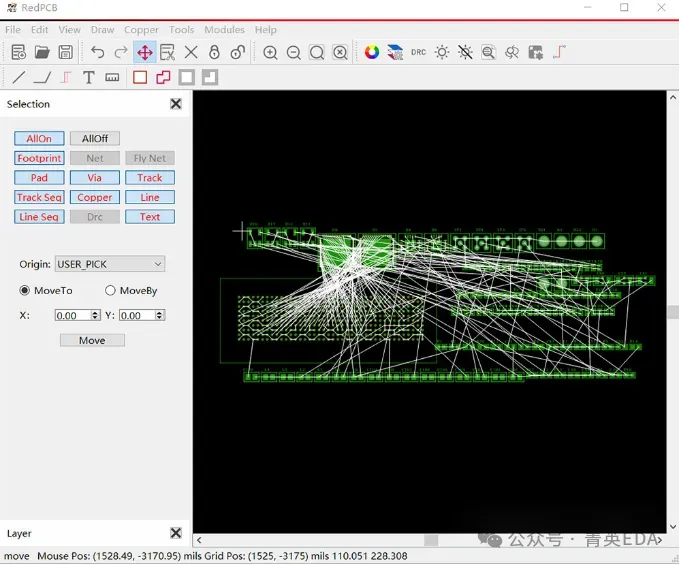Click the unlock icon
The height and width of the screenshot is (565, 679).
238,52
